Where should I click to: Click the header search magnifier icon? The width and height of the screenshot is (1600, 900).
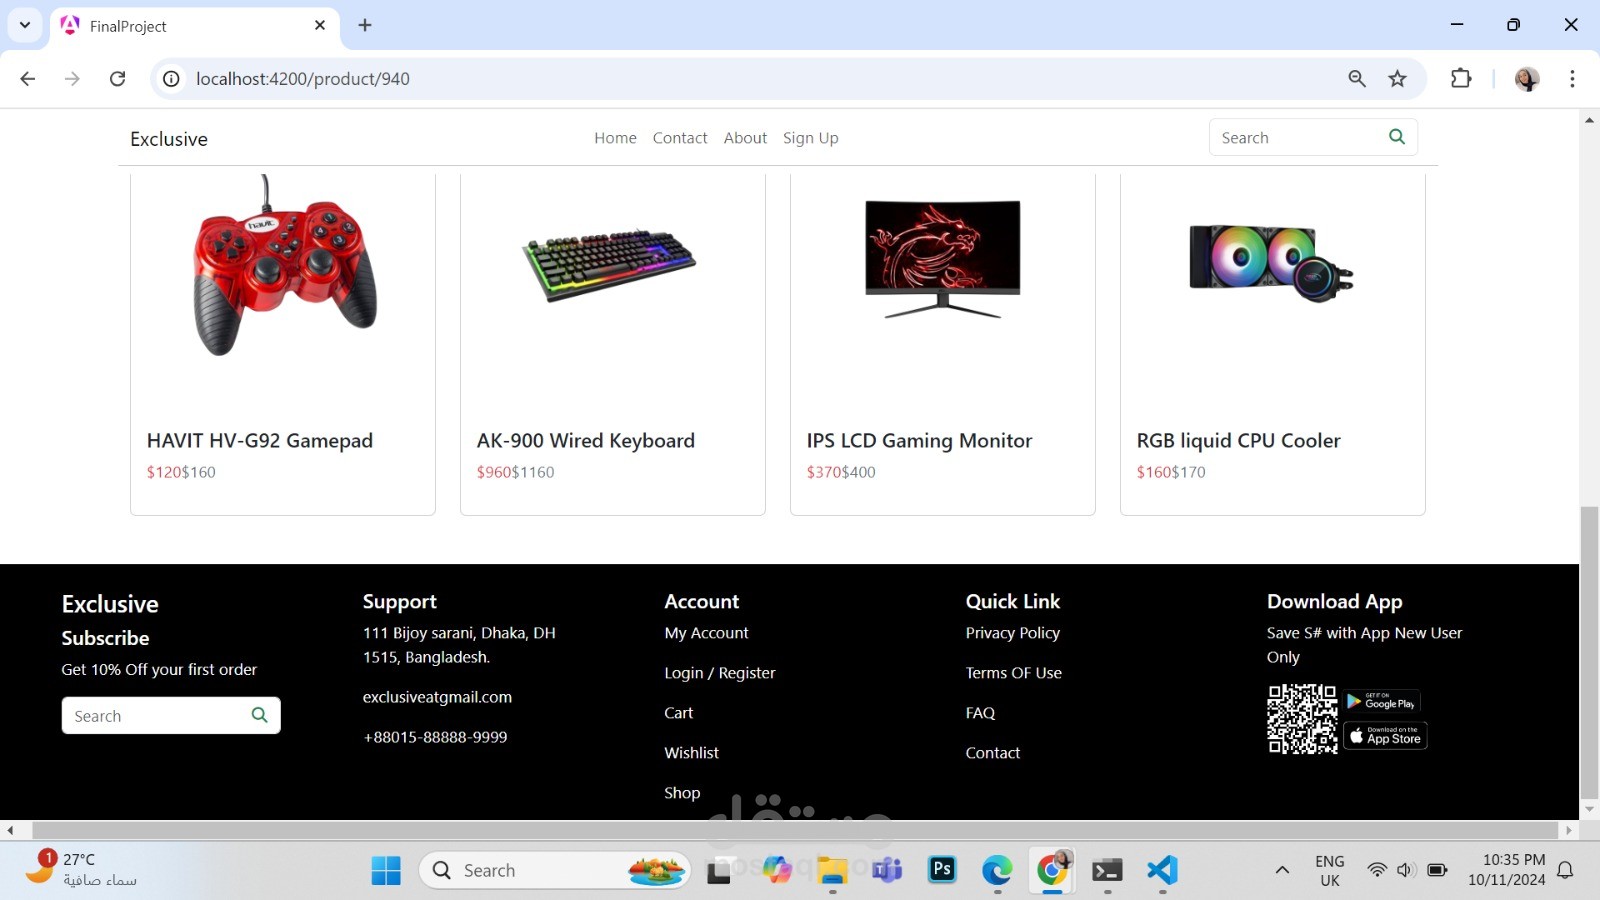(x=1397, y=137)
